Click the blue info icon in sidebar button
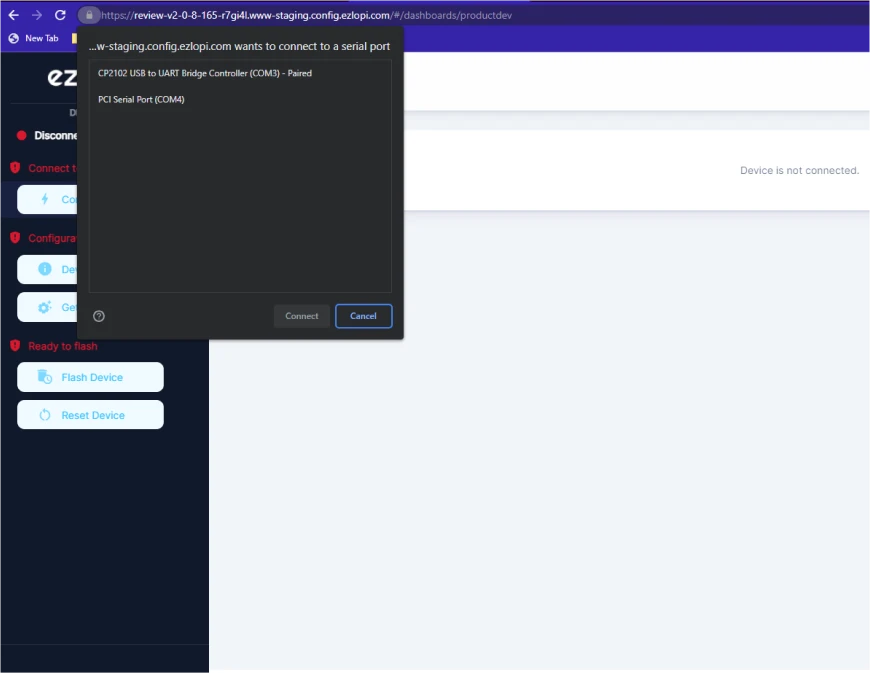870x673 pixels. coord(45,269)
